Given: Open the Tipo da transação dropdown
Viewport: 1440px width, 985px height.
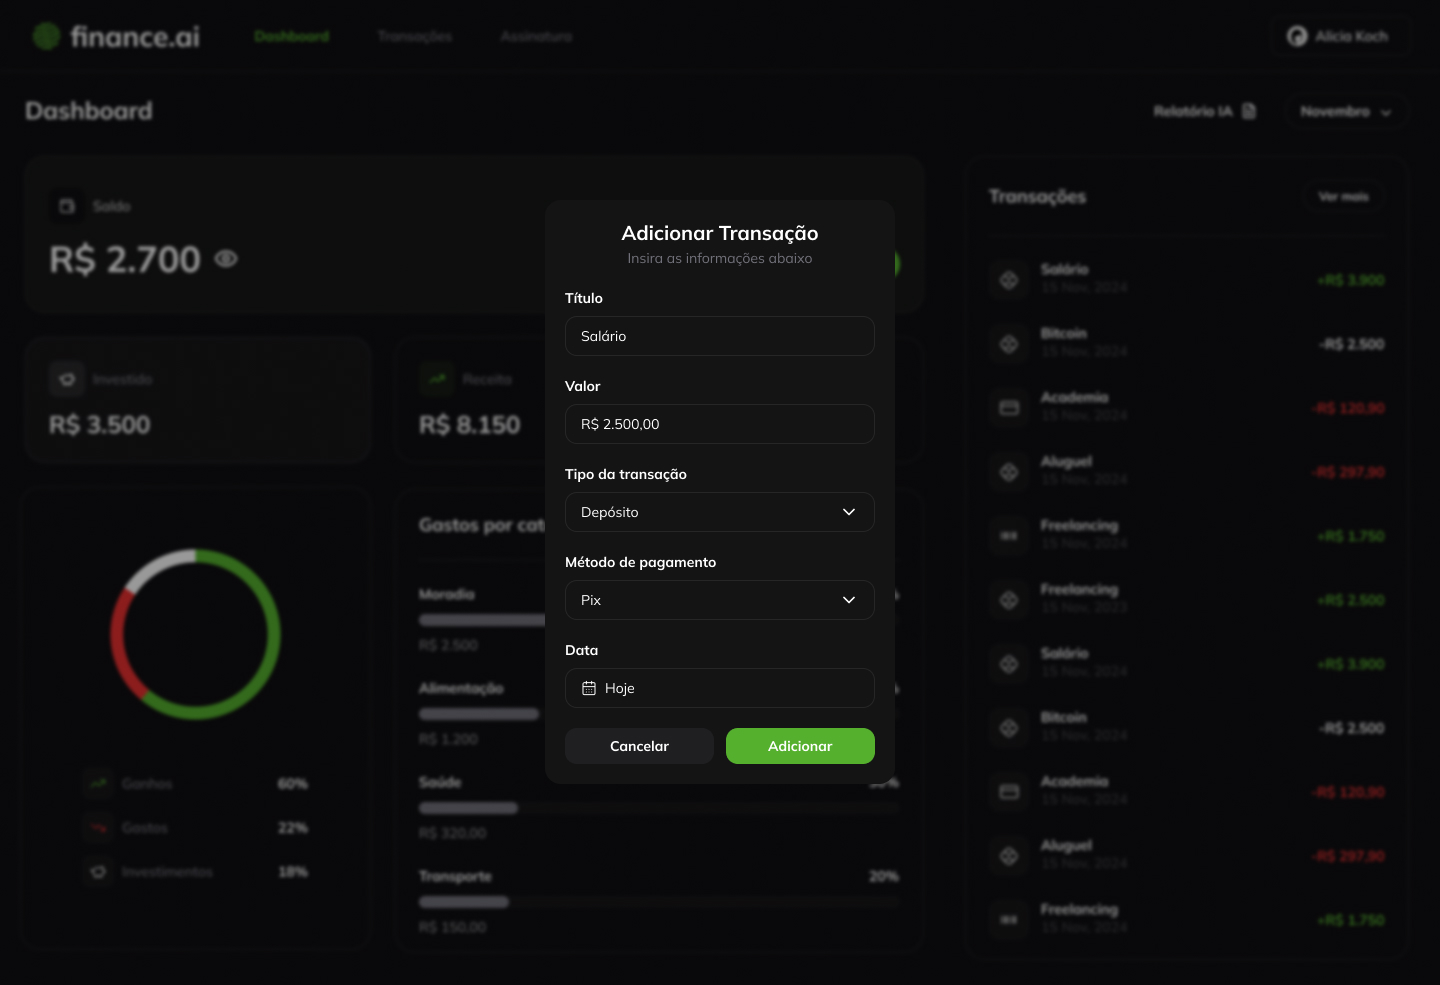Looking at the screenshot, I should click(720, 512).
